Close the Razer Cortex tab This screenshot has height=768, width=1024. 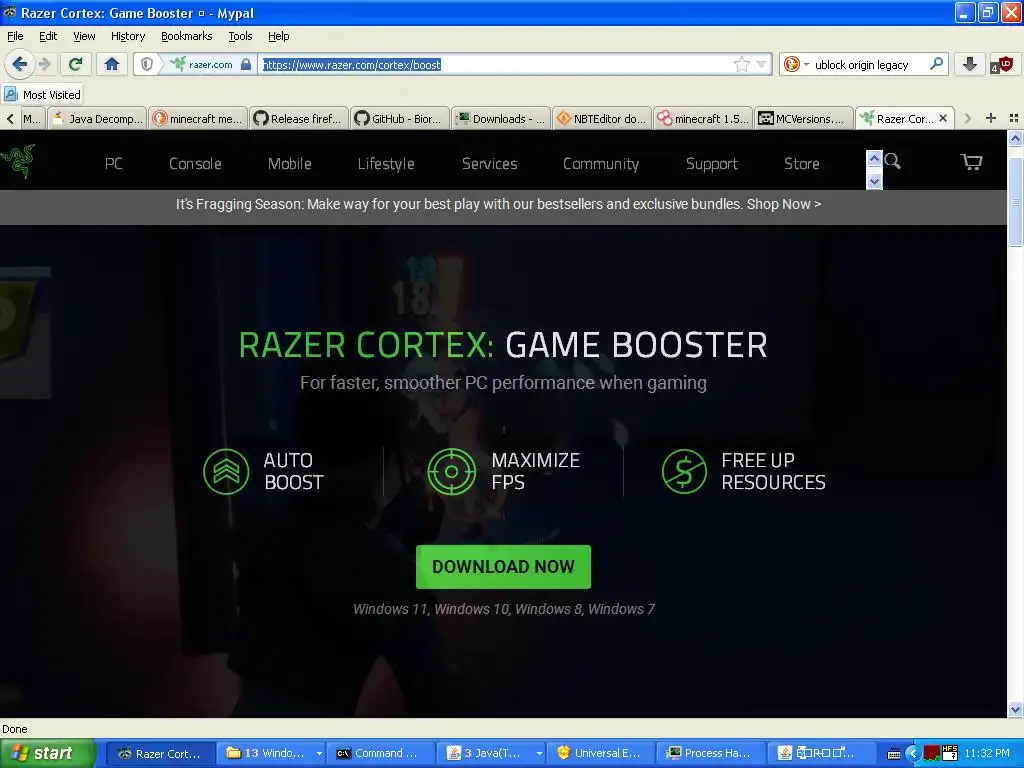pos(942,118)
